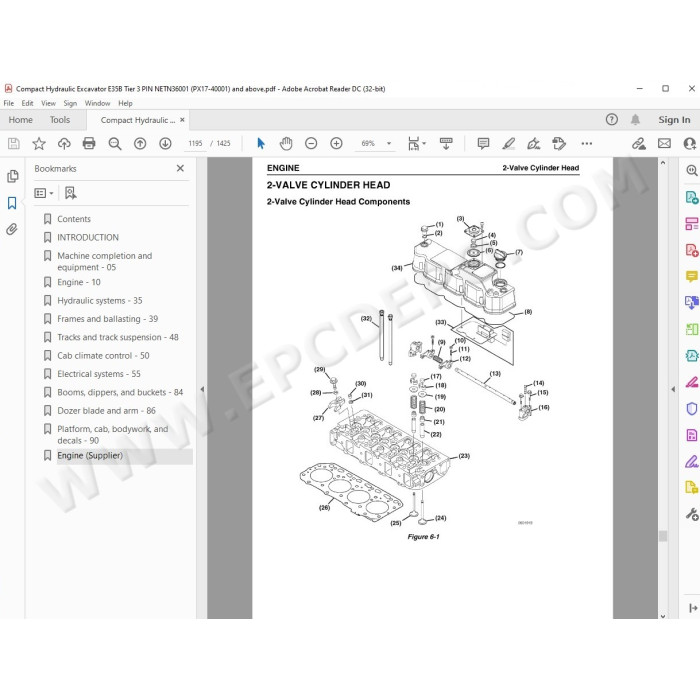Open the Protect shield tool
700x700 pixels.
click(692, 408)
